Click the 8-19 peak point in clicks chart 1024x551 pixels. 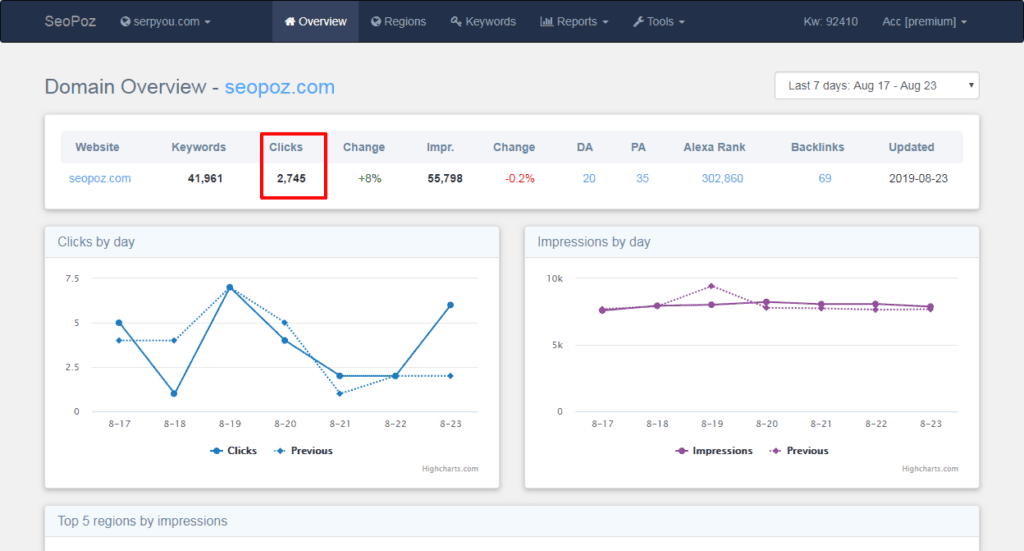230,287
